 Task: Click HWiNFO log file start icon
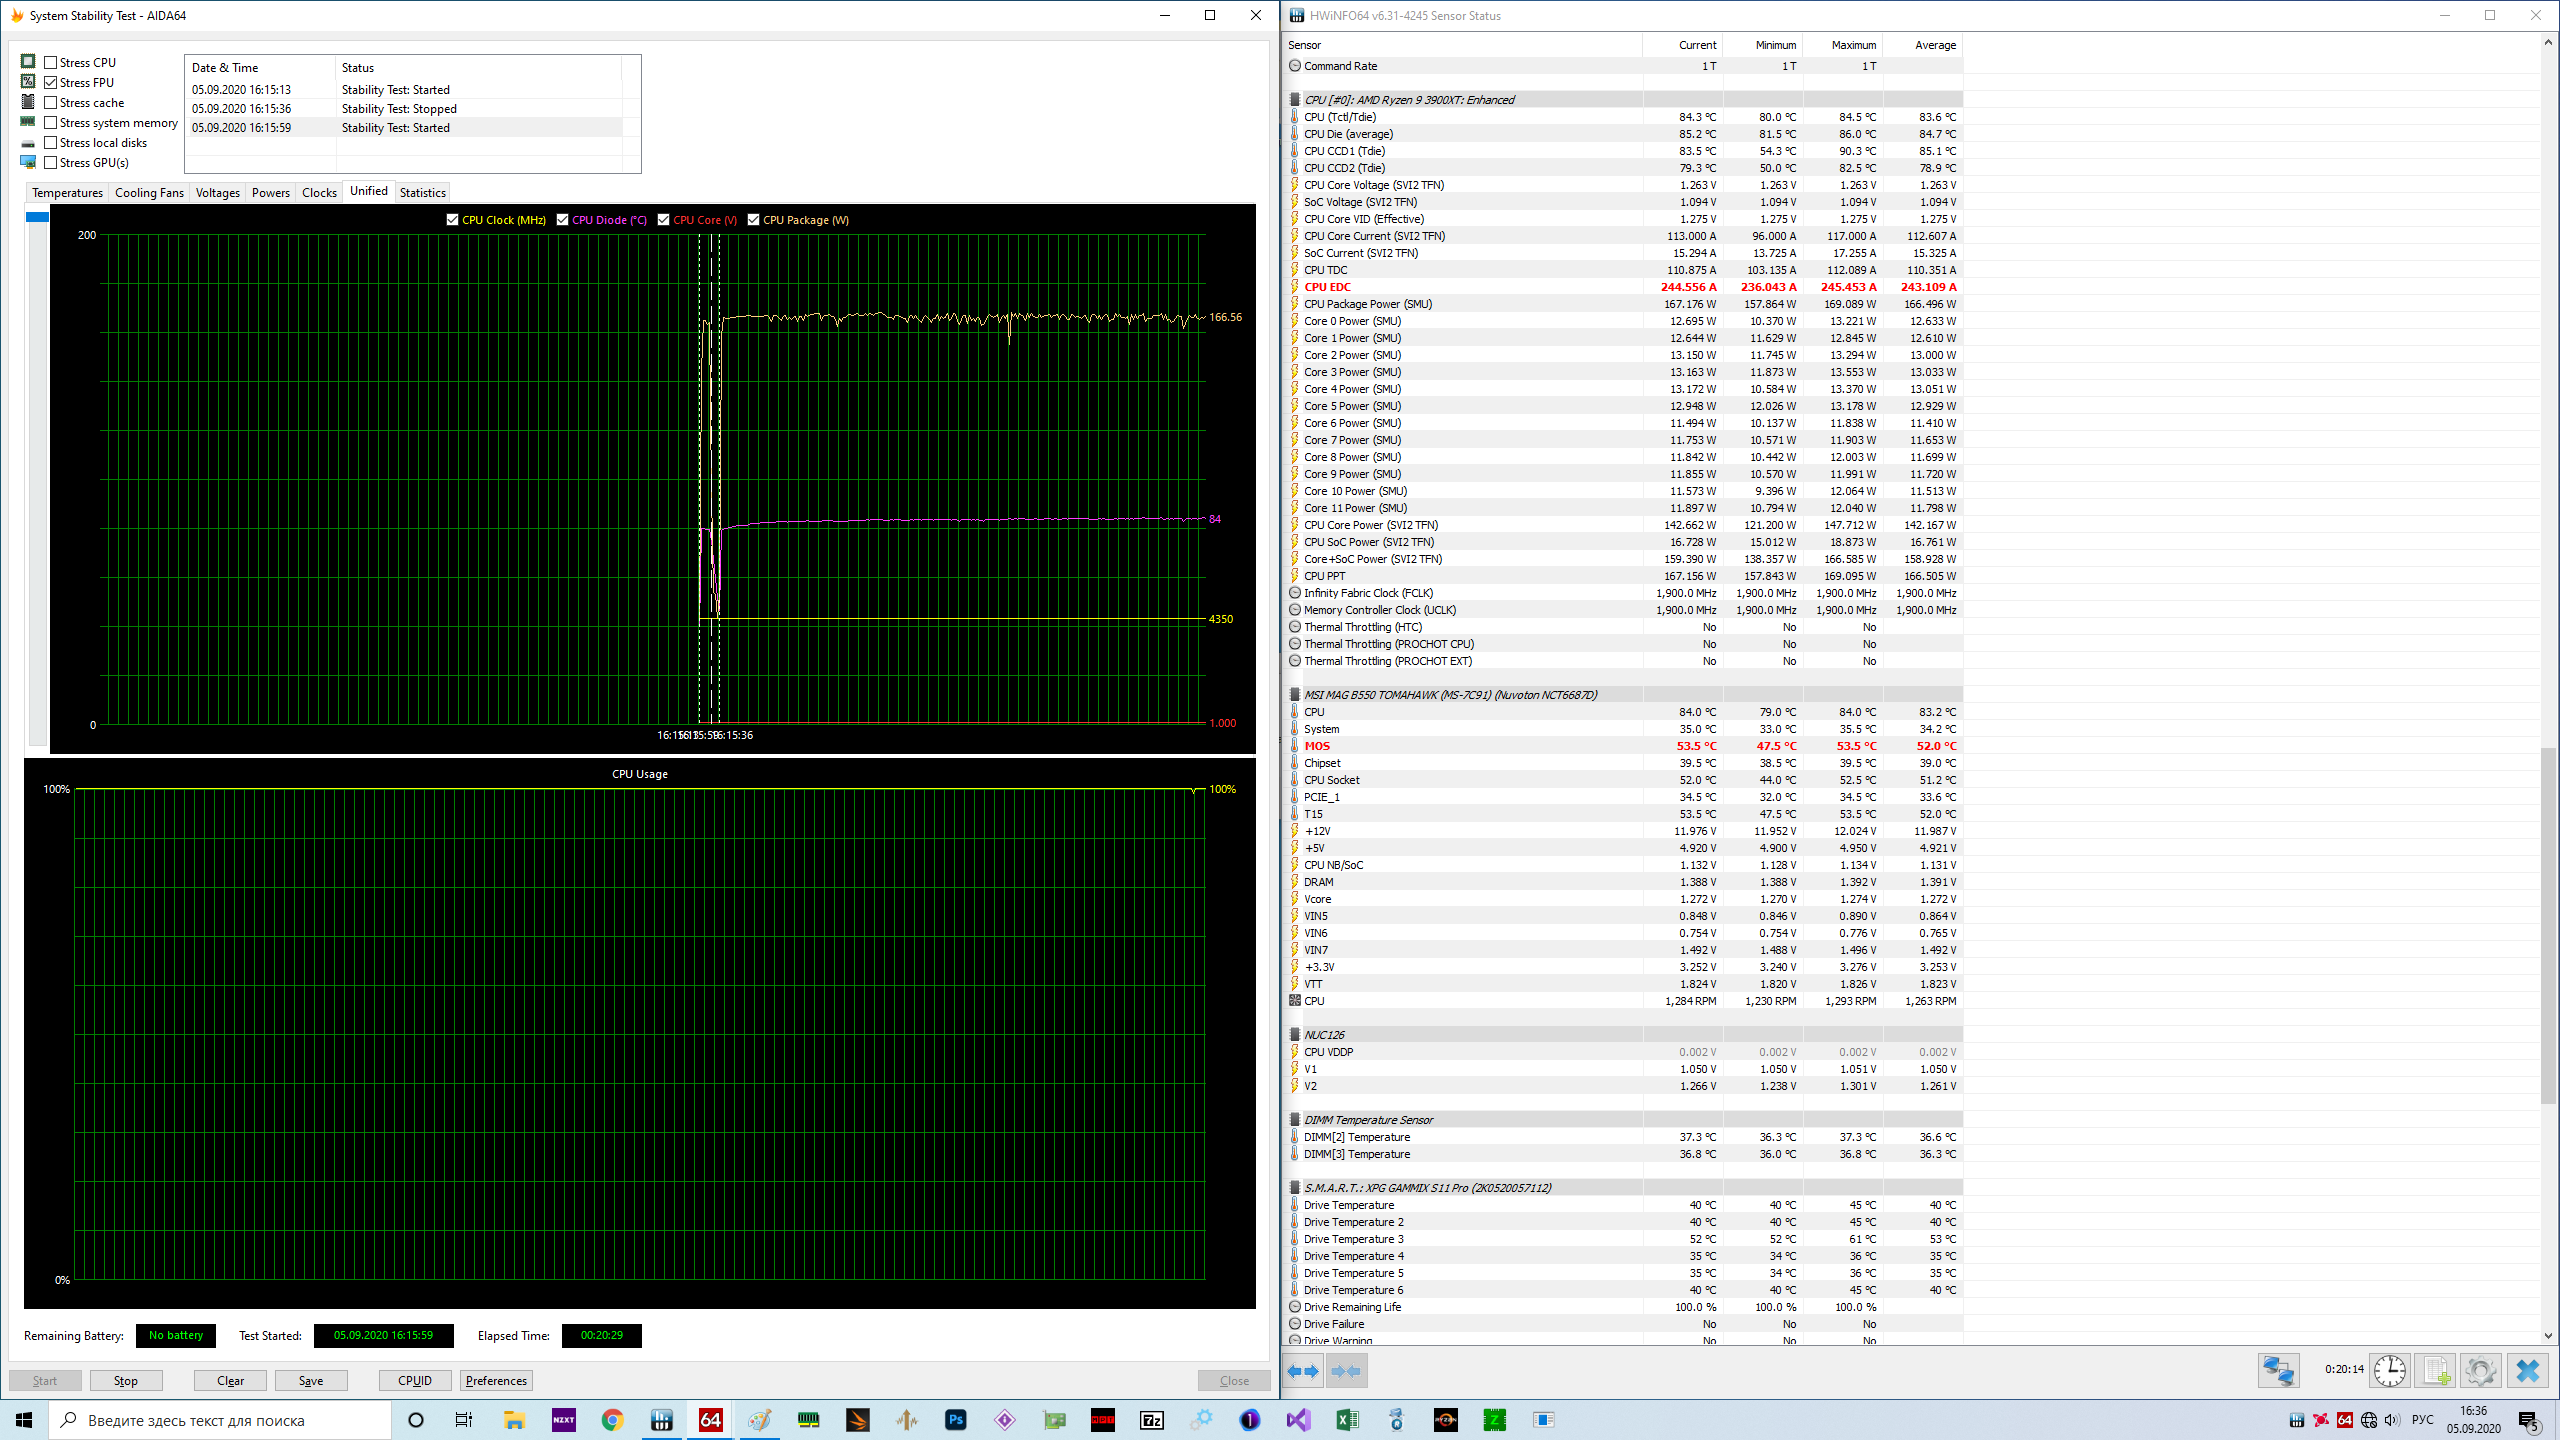pos(2435,1370)
